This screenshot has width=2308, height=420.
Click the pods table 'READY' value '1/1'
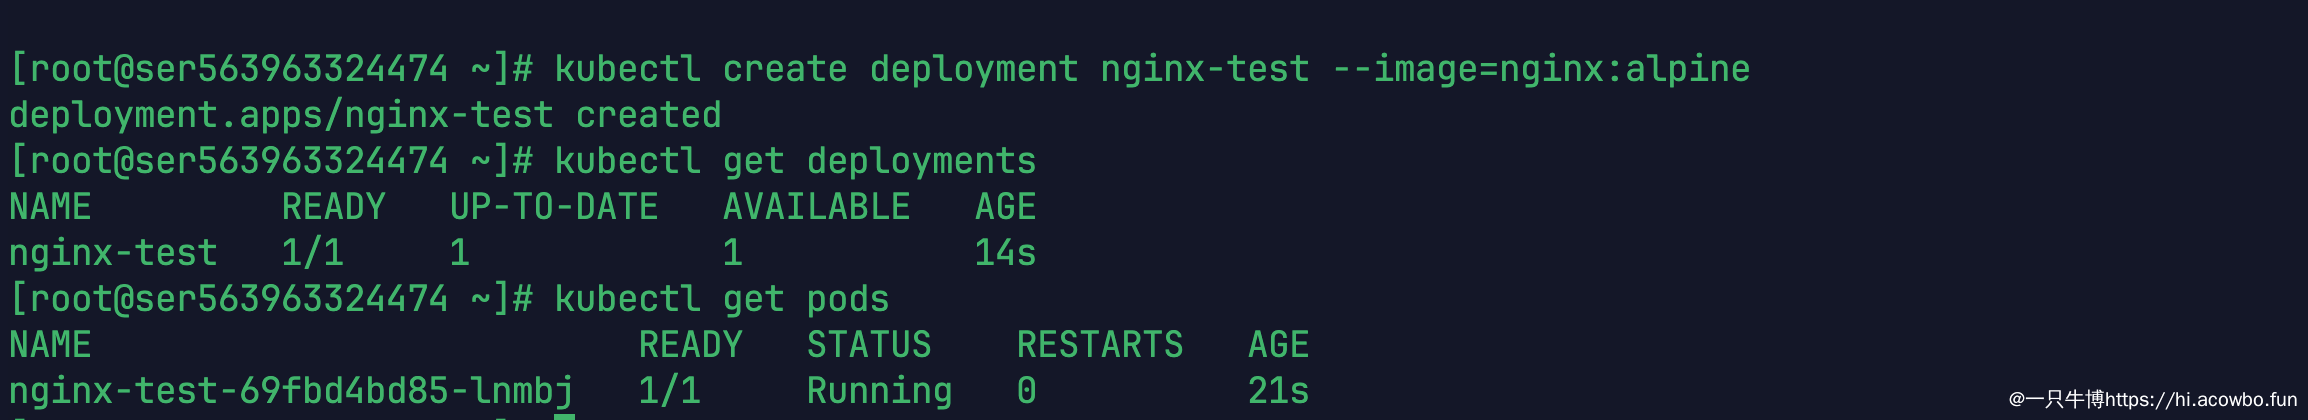(669, 391)
